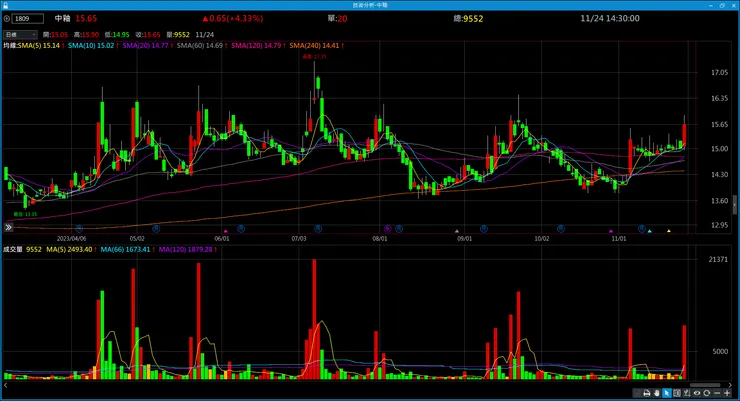Select the arrow pointer tool
This screenshot has width=740, height=401.
(666, 393)
